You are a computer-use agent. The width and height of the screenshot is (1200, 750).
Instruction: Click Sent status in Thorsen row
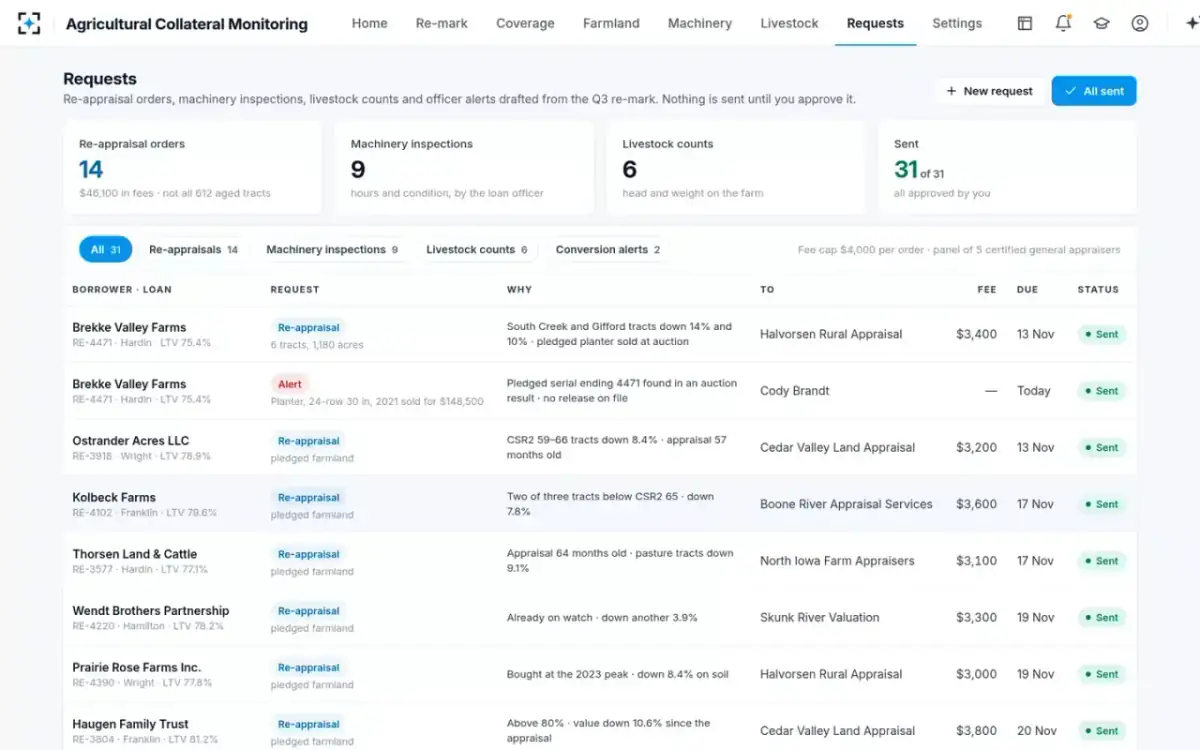coord(1101,561)
